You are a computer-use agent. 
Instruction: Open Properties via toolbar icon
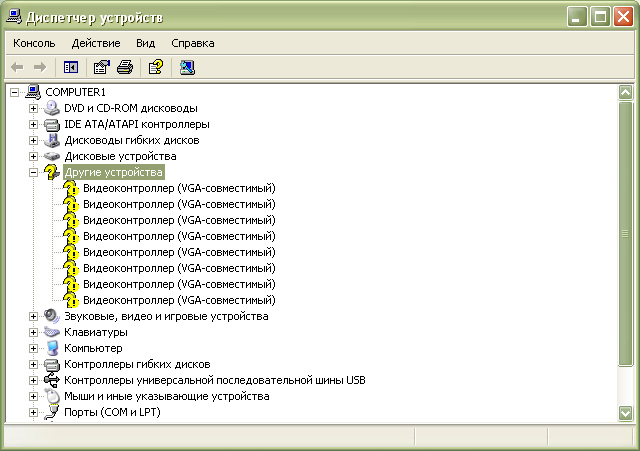(x=102, y=67)
